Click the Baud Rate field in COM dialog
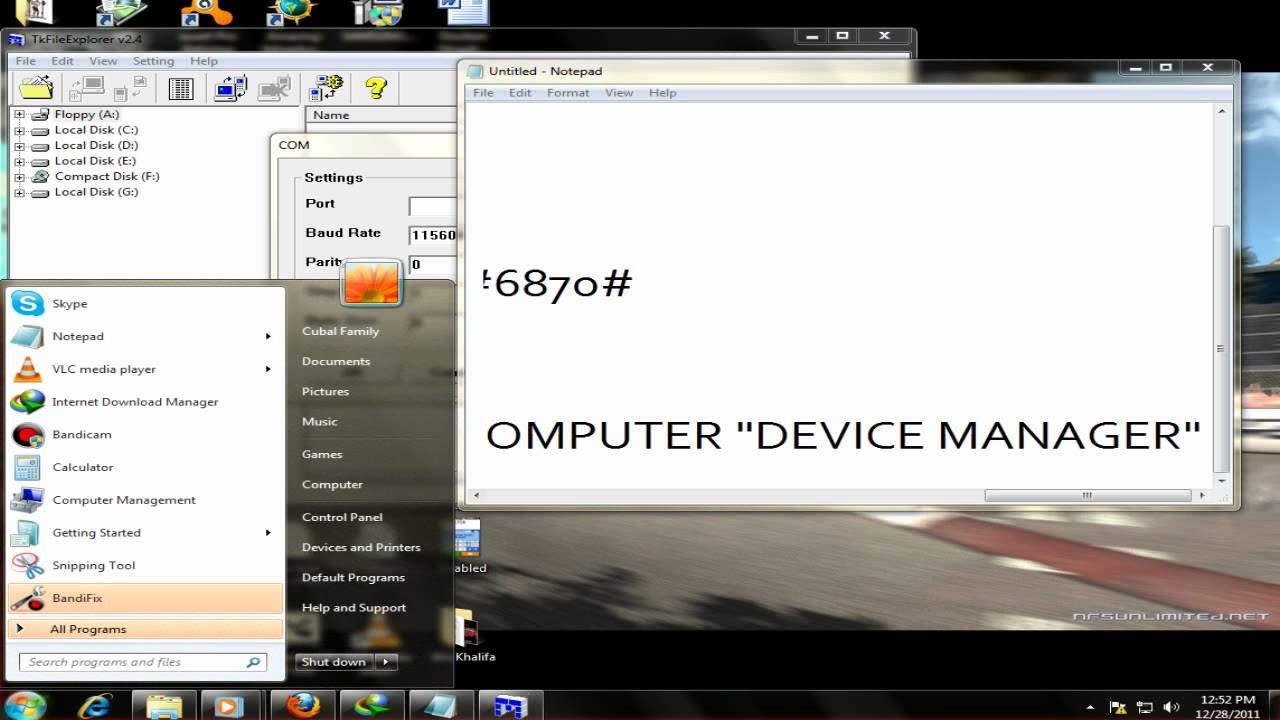The height and width of the screenshot is (720, 1280). point(432,235)
